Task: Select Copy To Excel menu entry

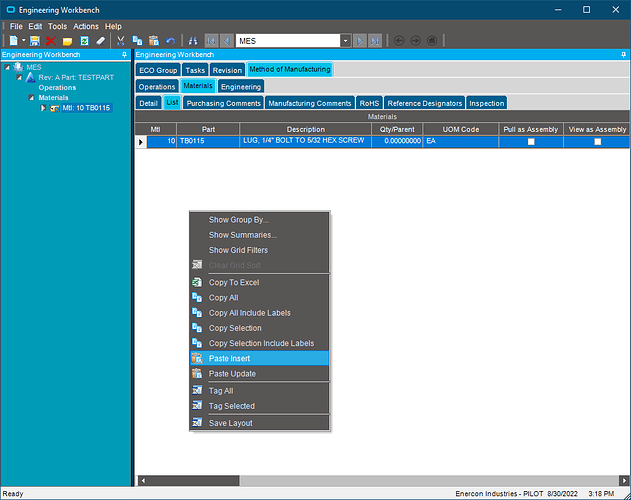Action: [233, 283]
